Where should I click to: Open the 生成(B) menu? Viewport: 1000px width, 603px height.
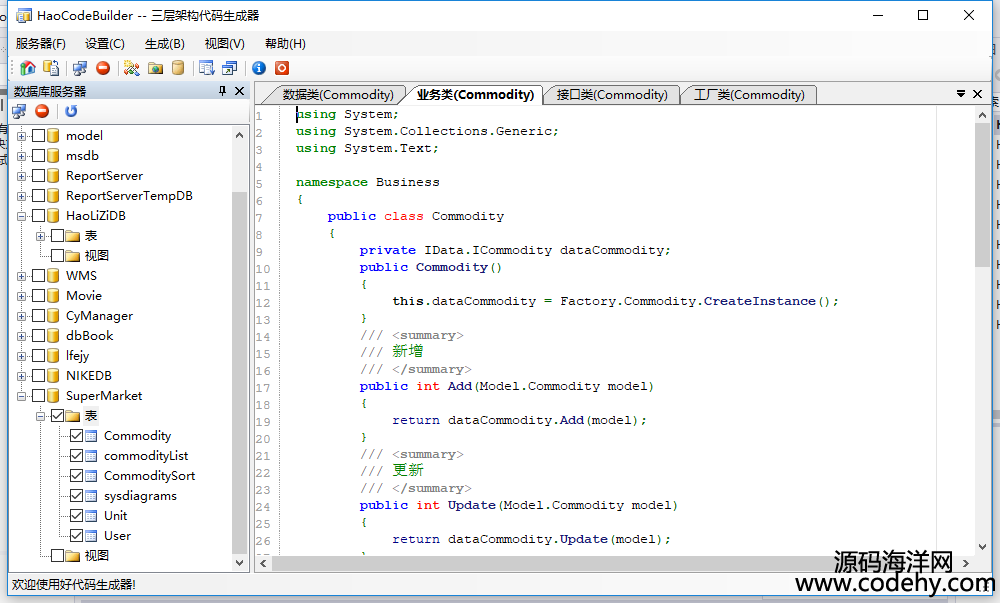[x=164, y=44]
